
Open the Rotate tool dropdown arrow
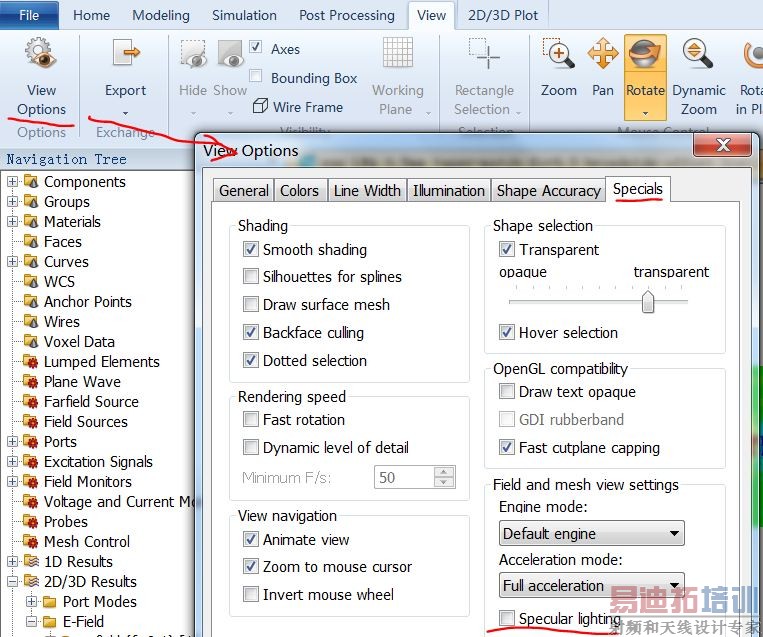[645, 113]
